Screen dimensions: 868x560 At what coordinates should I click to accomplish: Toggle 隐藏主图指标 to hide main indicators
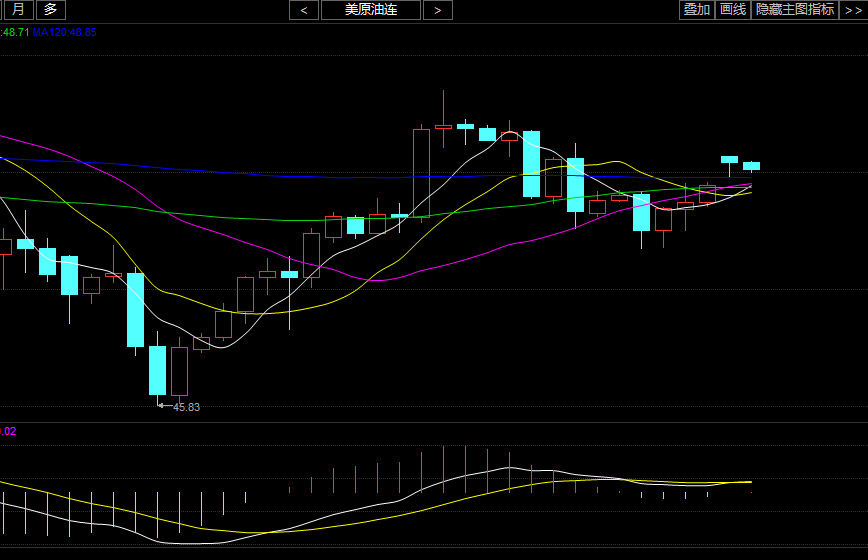(x=795, y=10)
